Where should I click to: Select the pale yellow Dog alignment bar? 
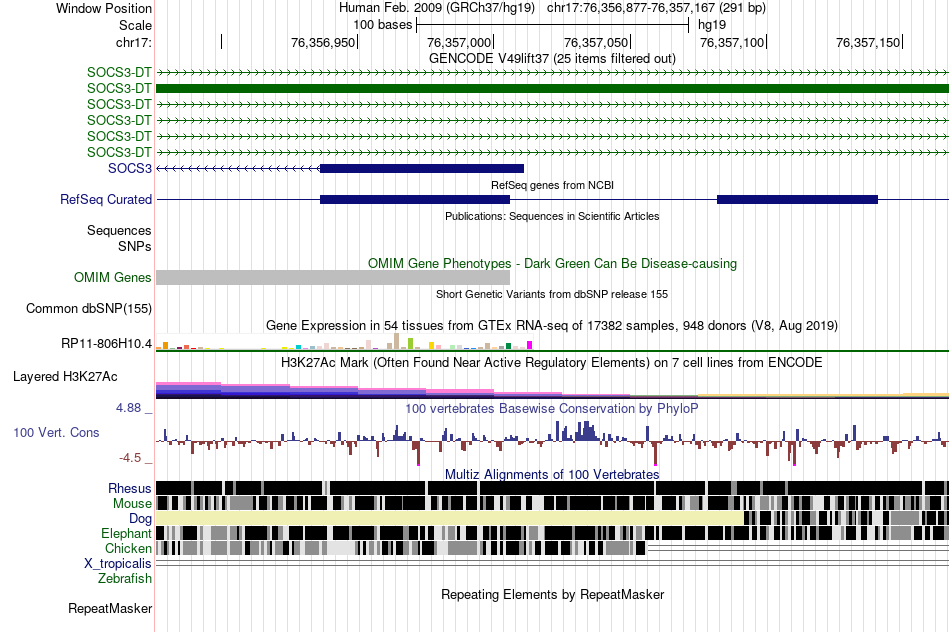[x=450, y=518]
